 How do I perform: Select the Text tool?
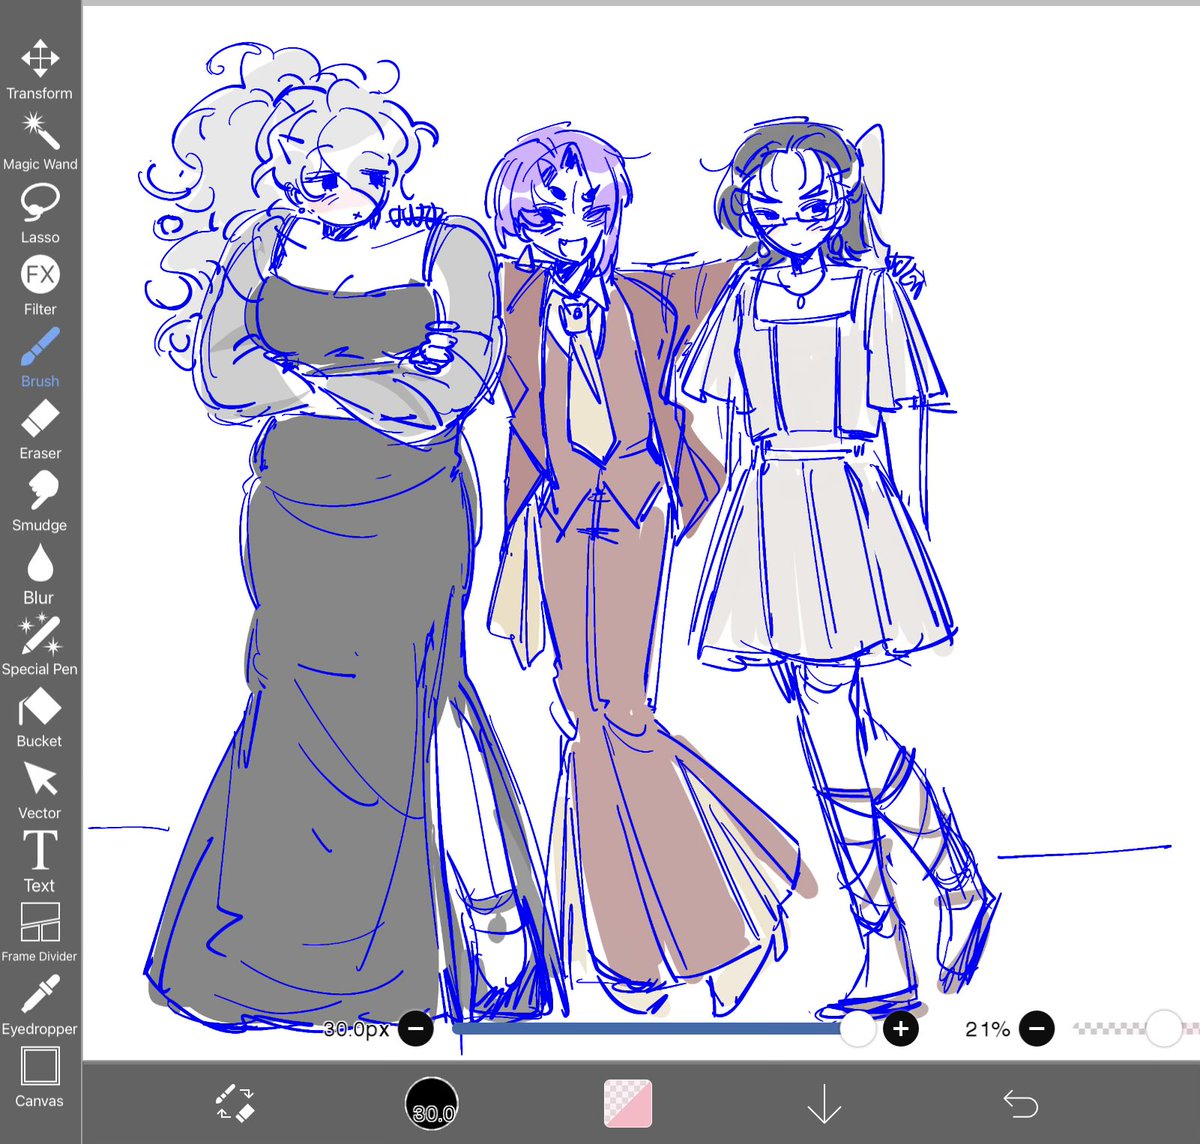pos(40,862)
